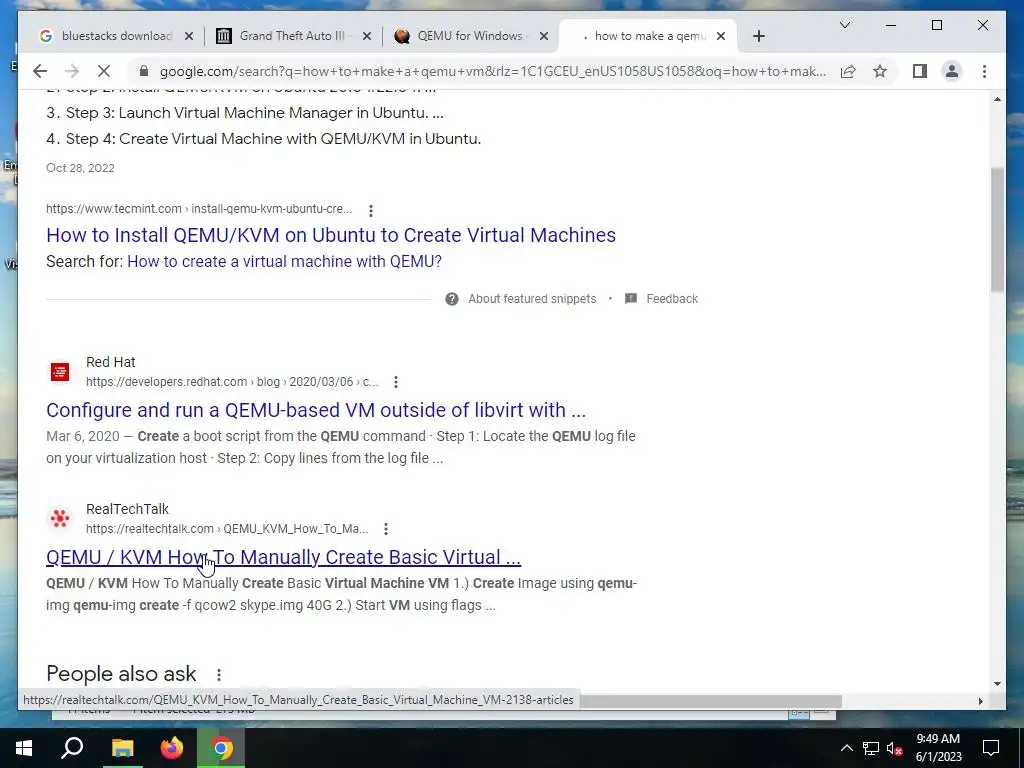The width and height of the screenshot is (1024, 768).
Task: Click the Feedback link
Action: coord(672,299)
